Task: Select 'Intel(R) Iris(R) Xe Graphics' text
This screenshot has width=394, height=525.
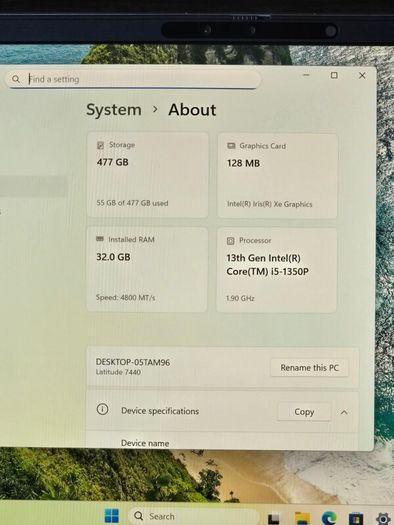Action: click(269, 204)
